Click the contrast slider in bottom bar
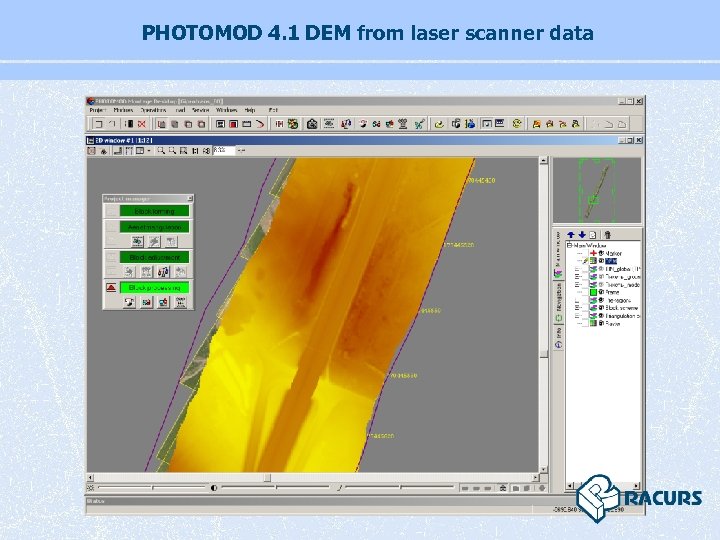Screen dimensions: 720x540 pyautogui.click(x=276, y=488)
